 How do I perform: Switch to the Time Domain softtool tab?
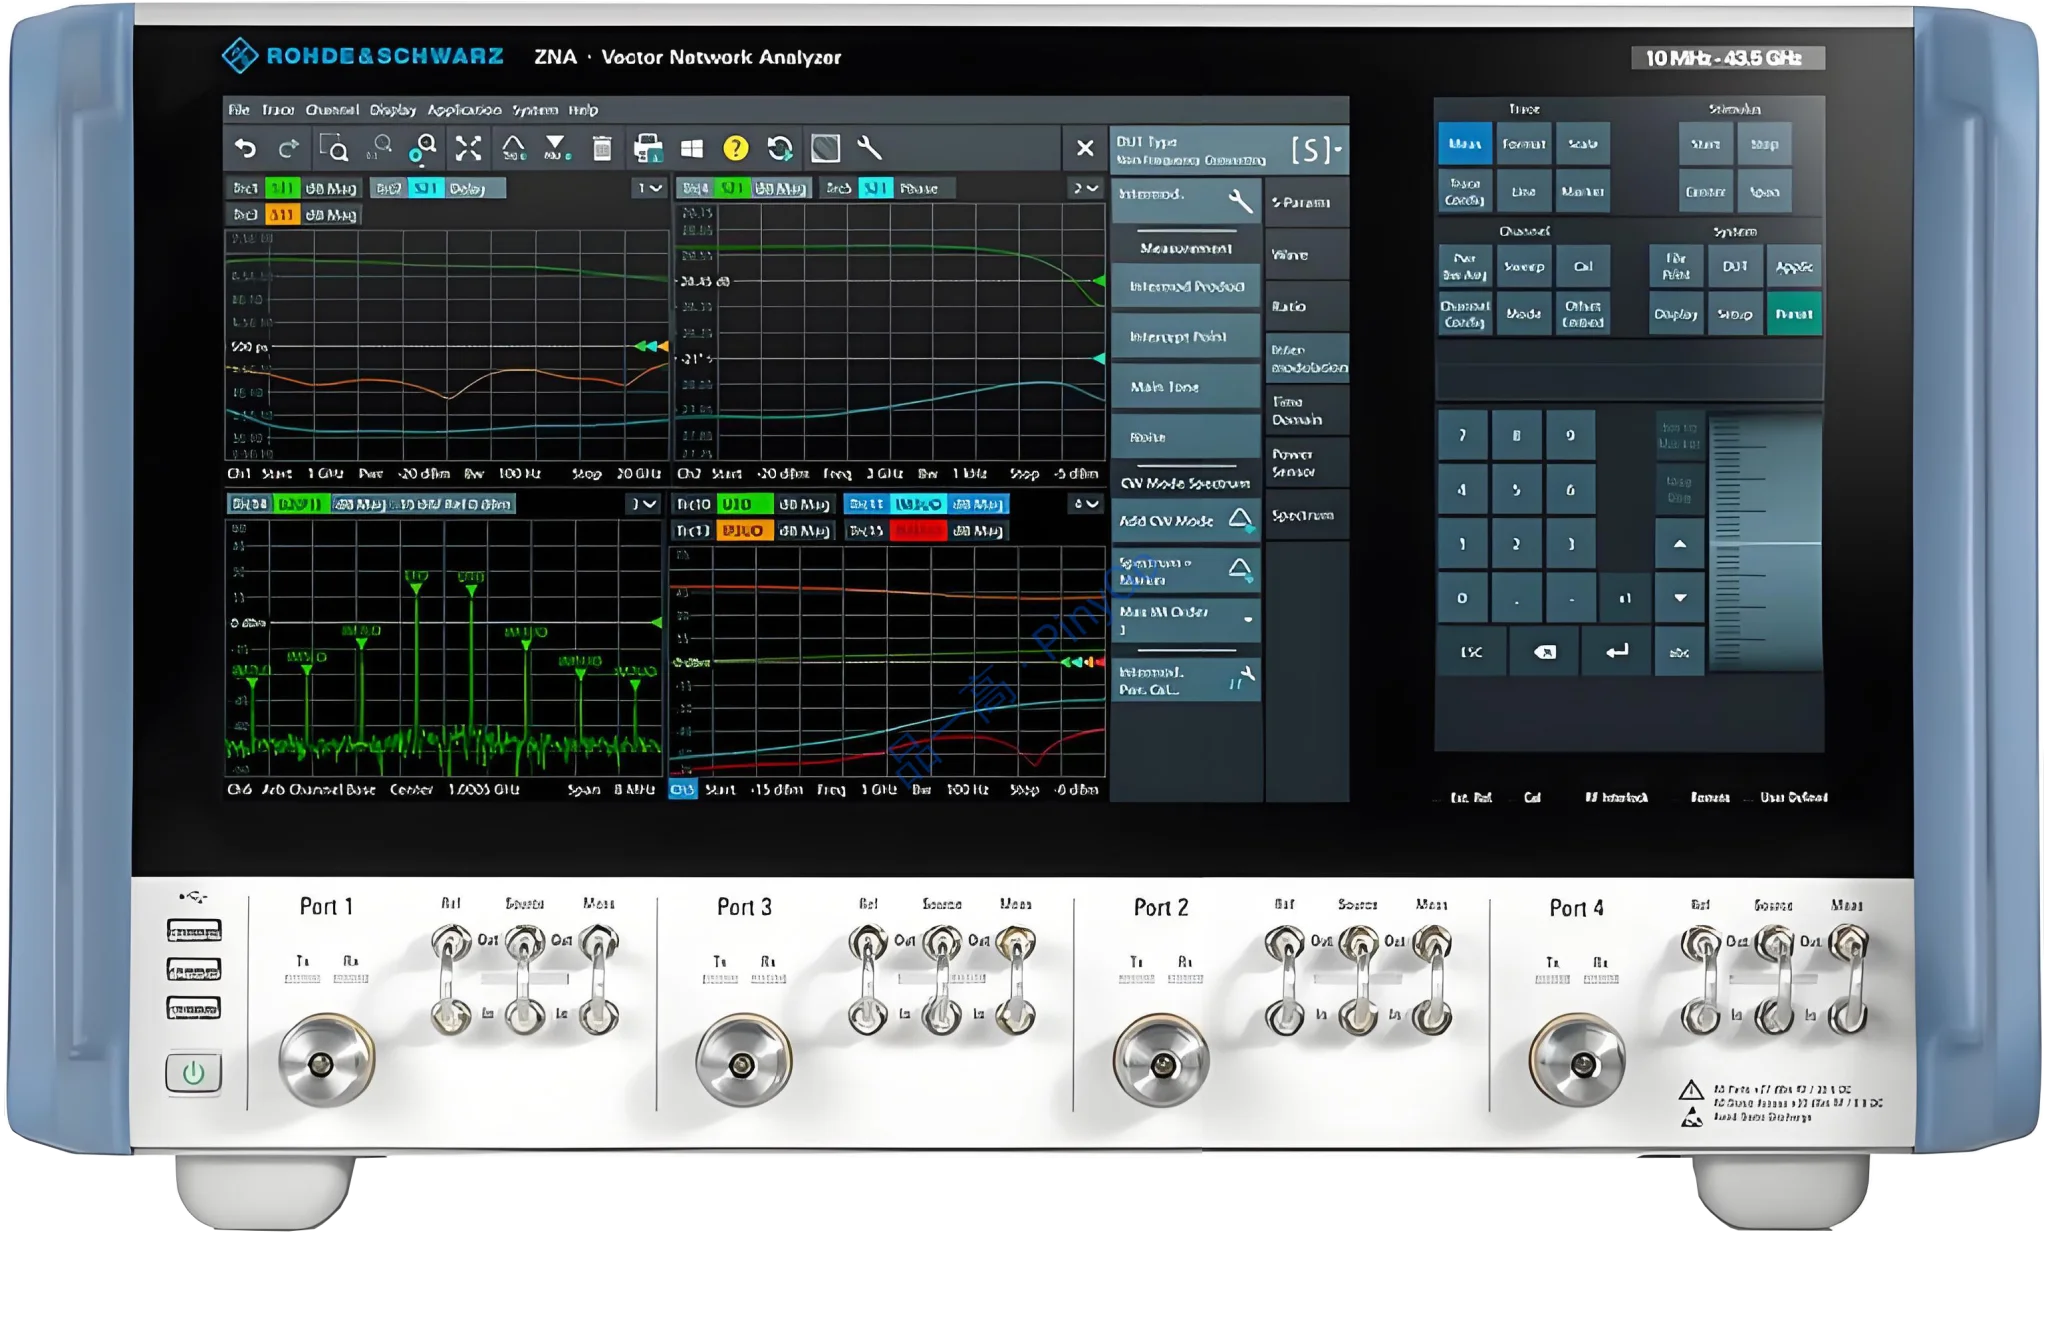[x=1306, y=410]
